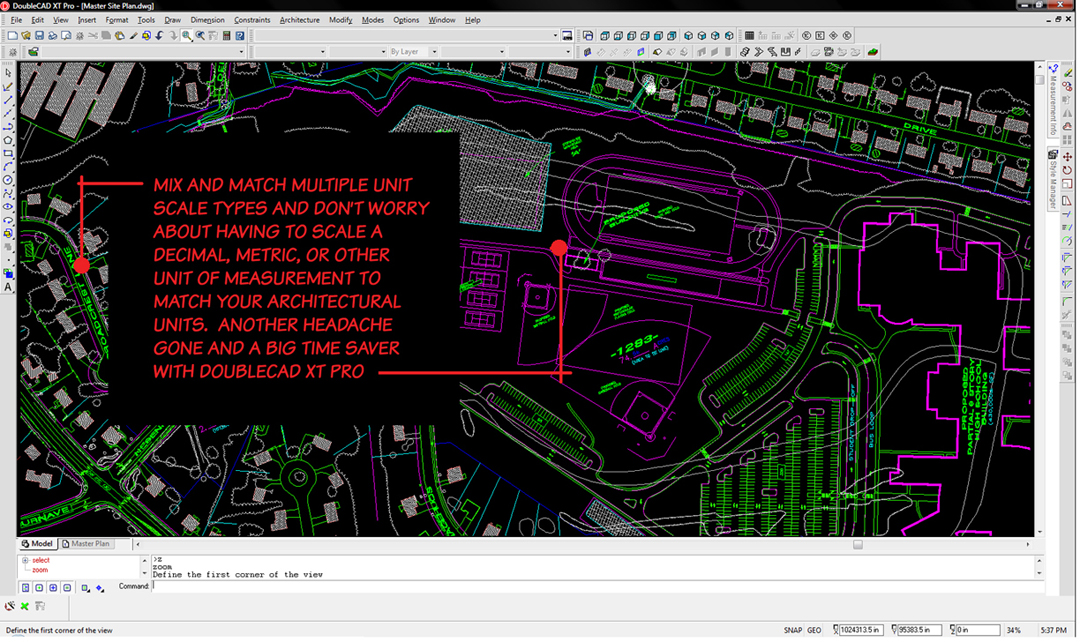1080x642 pixels.
Task: Launch the Calculator from the top toolbar
Action: [x=226, y=36]
